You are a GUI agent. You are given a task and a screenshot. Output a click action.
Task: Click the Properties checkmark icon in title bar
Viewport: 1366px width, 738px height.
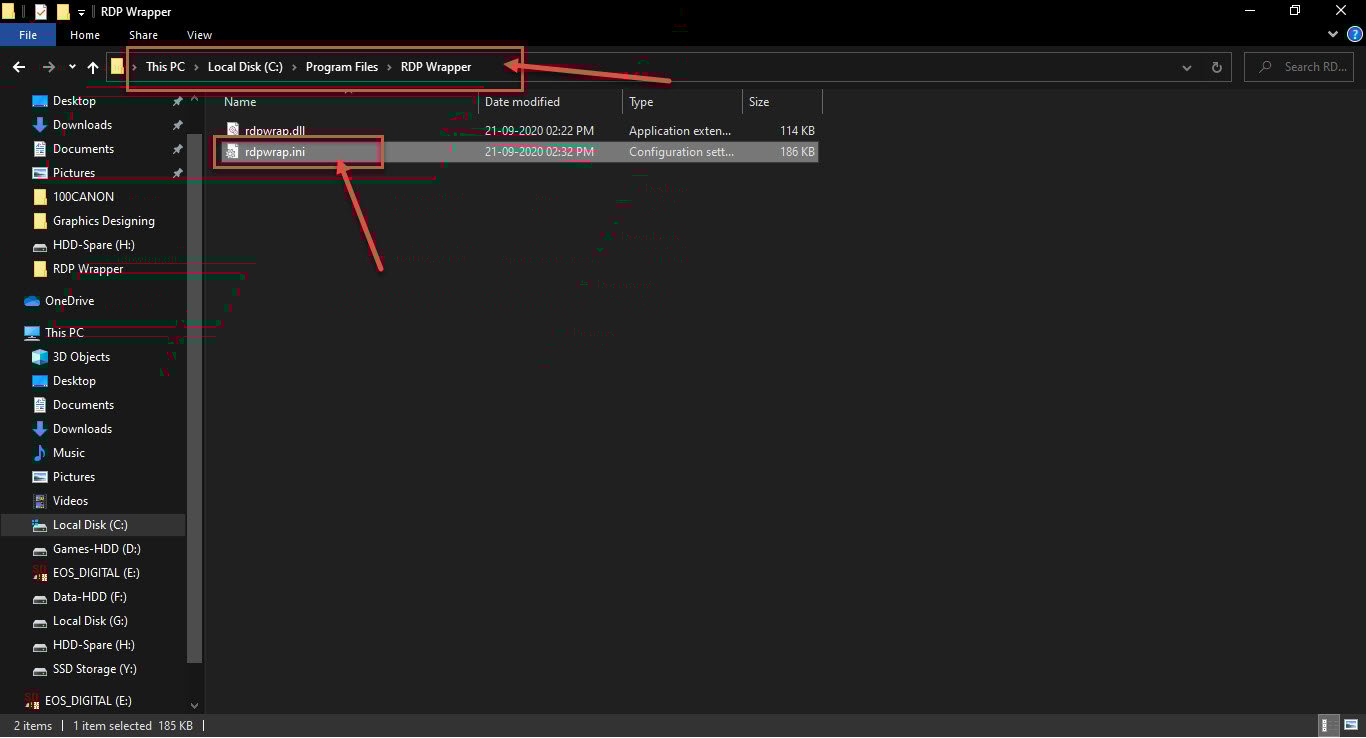40,12
